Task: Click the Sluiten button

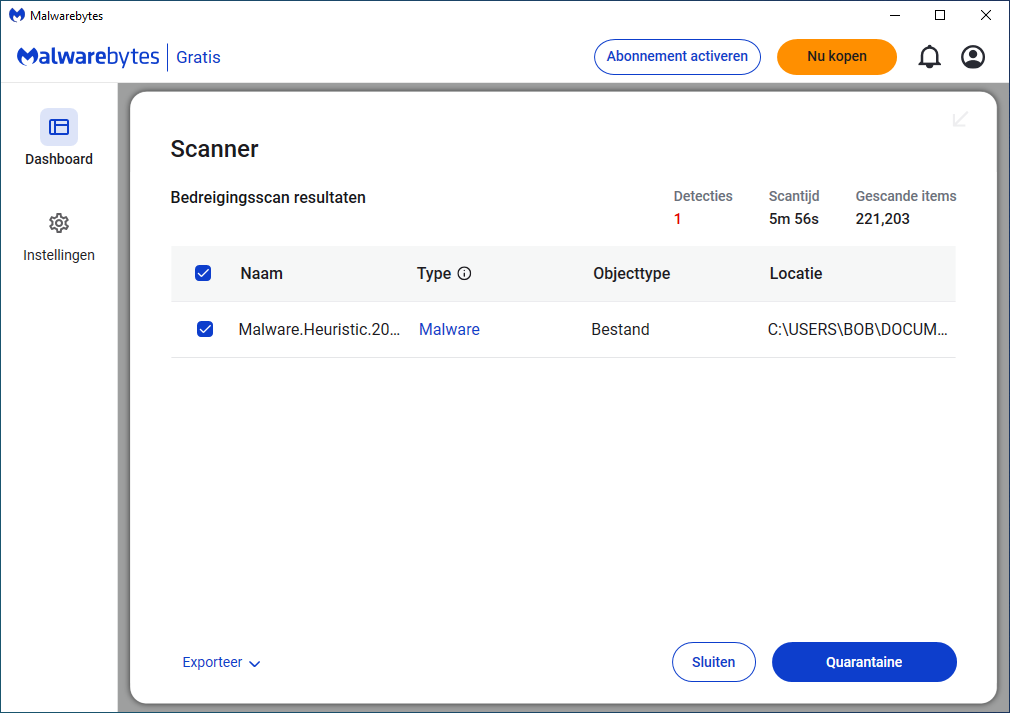Action: 714,662
